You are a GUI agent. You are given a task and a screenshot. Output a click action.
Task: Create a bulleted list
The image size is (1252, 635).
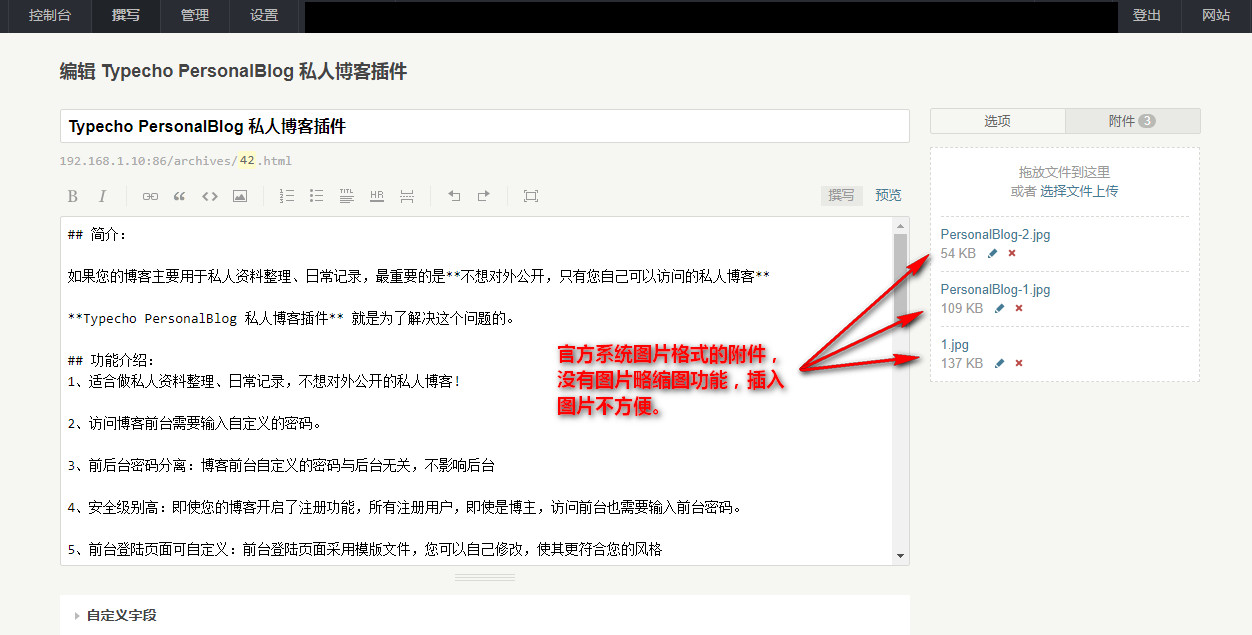pos(317,196)
